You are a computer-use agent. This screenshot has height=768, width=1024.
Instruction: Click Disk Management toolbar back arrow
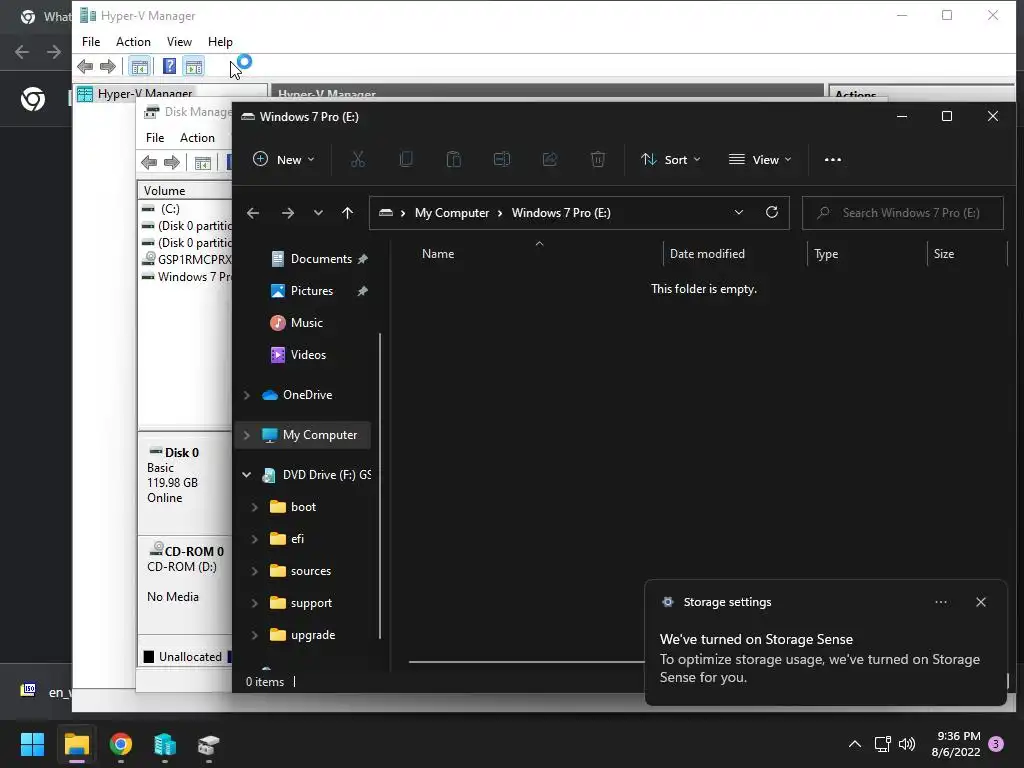coord(149,162)
